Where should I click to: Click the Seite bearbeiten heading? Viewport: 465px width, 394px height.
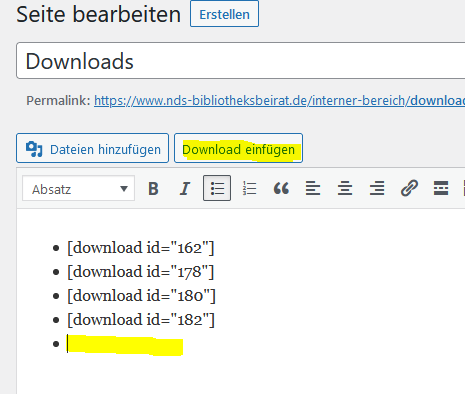tap(98, 14)
